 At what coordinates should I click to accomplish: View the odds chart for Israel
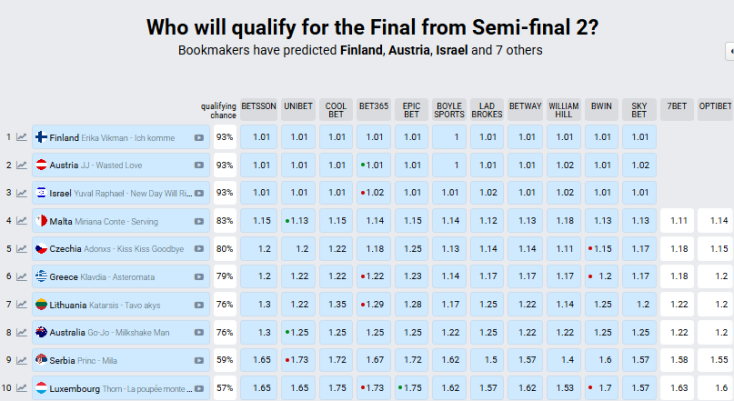[x=21, y=193]
